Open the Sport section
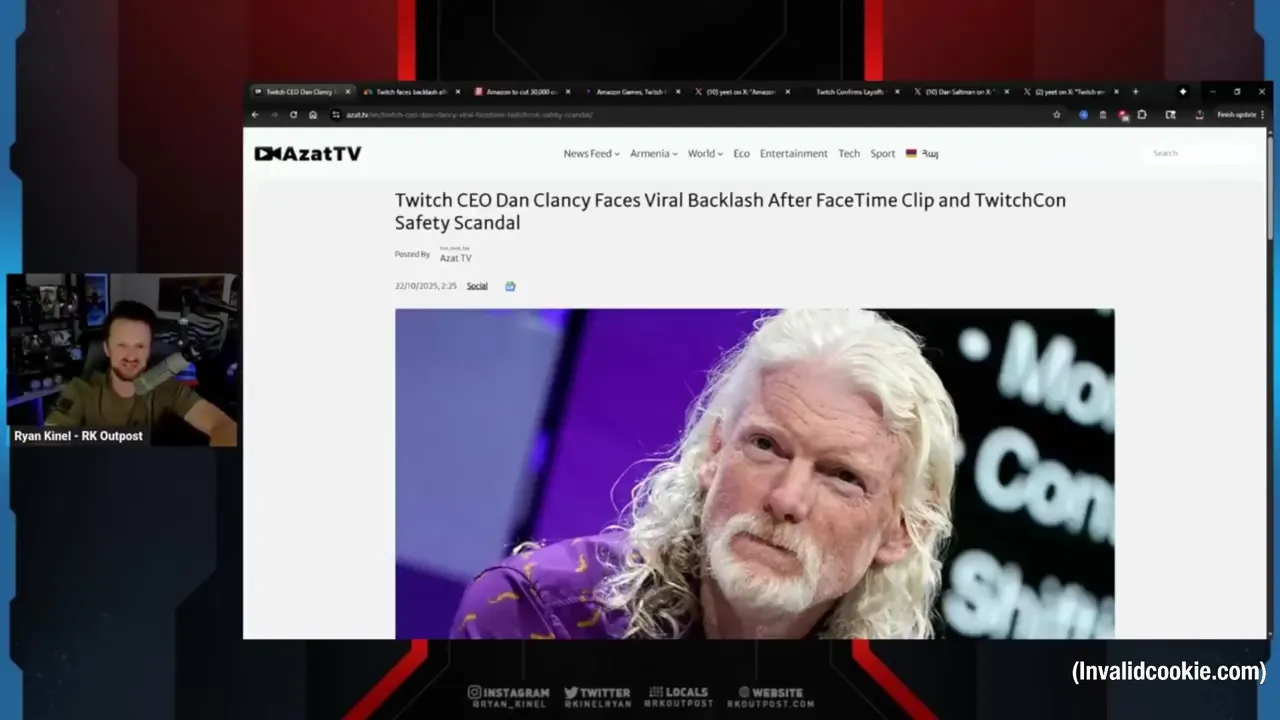1280x720 pixels. point(883,154)
